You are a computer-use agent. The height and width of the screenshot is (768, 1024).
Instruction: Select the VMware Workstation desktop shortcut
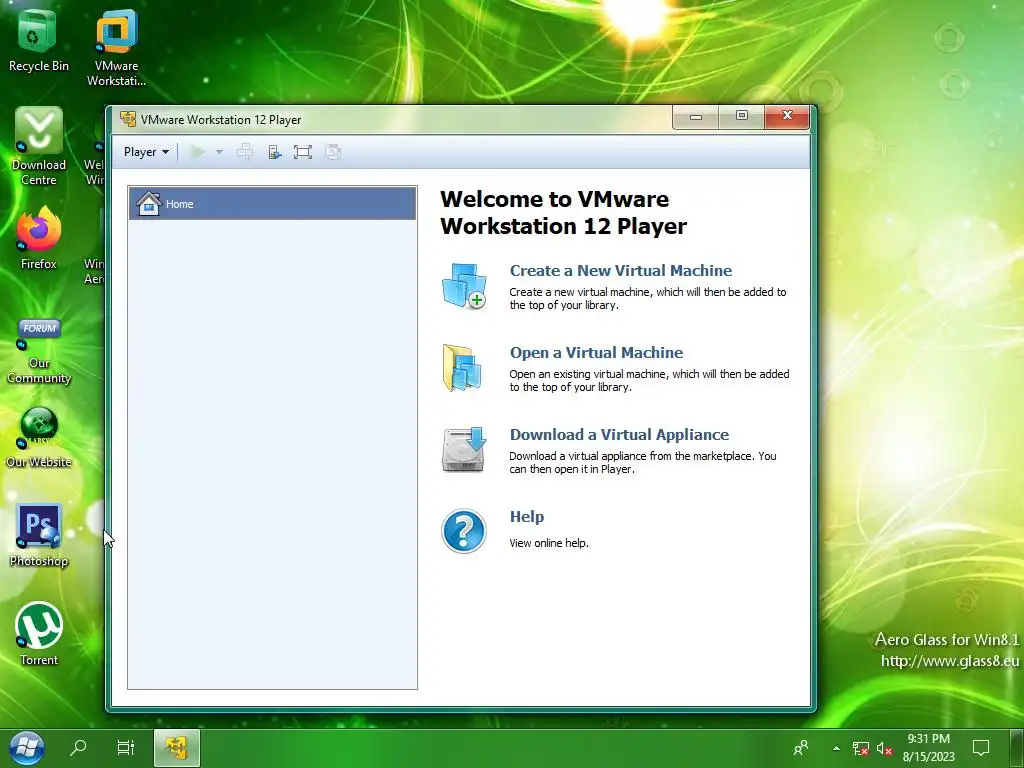(116, 48)
